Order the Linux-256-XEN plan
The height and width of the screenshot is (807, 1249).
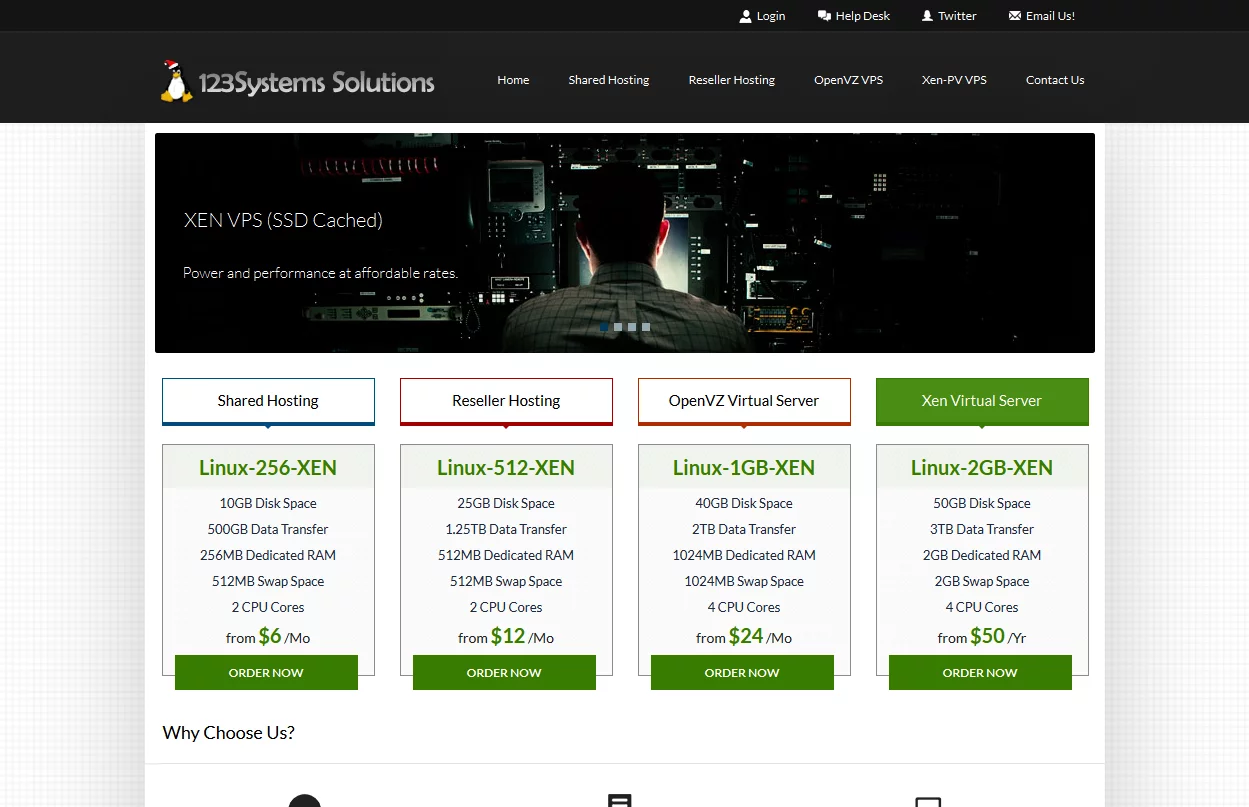[266, 673]
